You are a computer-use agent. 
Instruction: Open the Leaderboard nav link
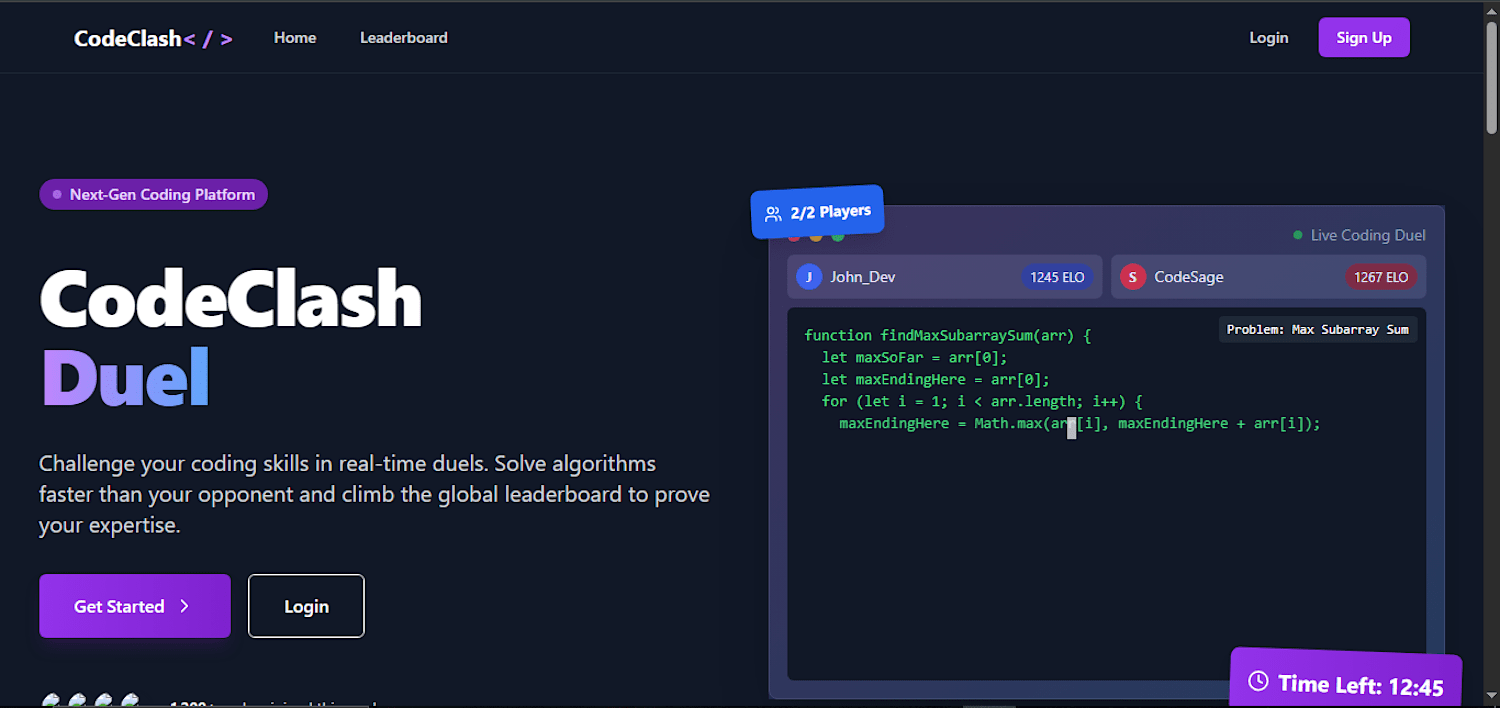404,38
